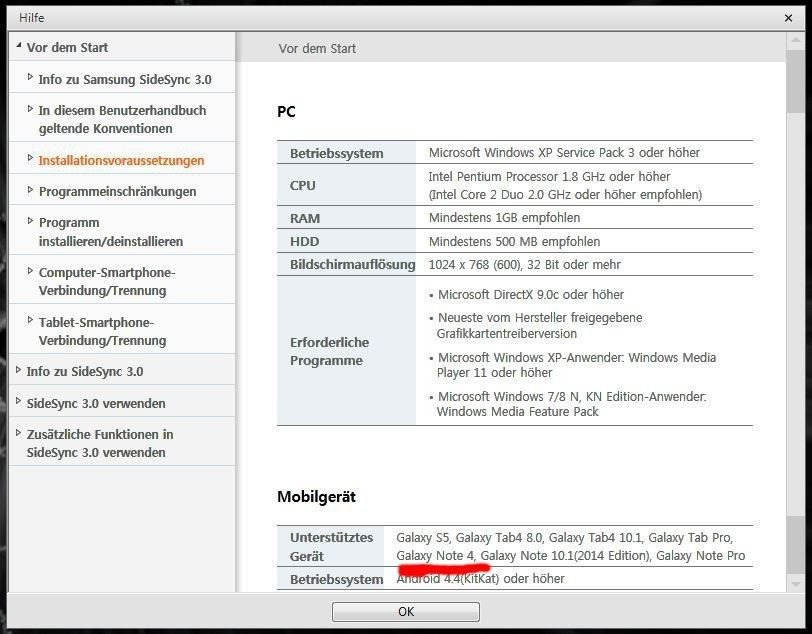Expand arrow beside Programm installieren/deinstallieren

click(30, 221)
